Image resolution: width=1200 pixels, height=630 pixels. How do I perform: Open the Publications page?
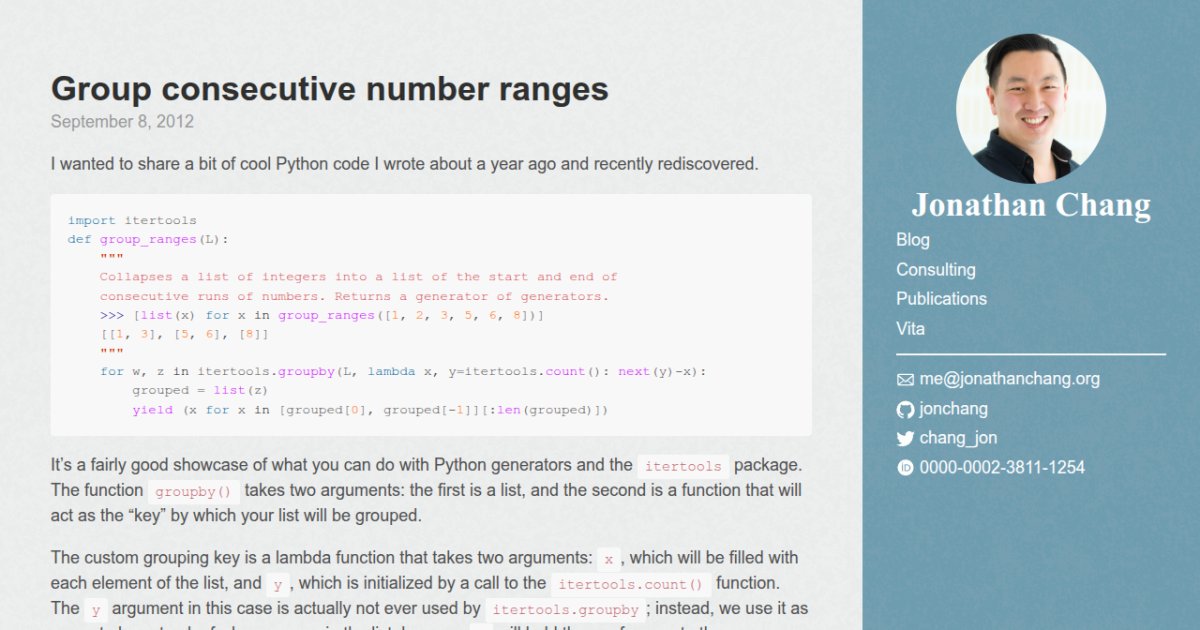[941, 298]
